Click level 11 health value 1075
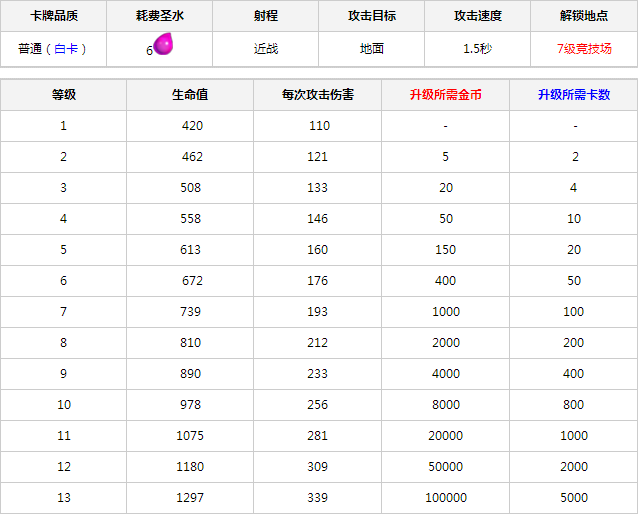 [x=190, y=436]
